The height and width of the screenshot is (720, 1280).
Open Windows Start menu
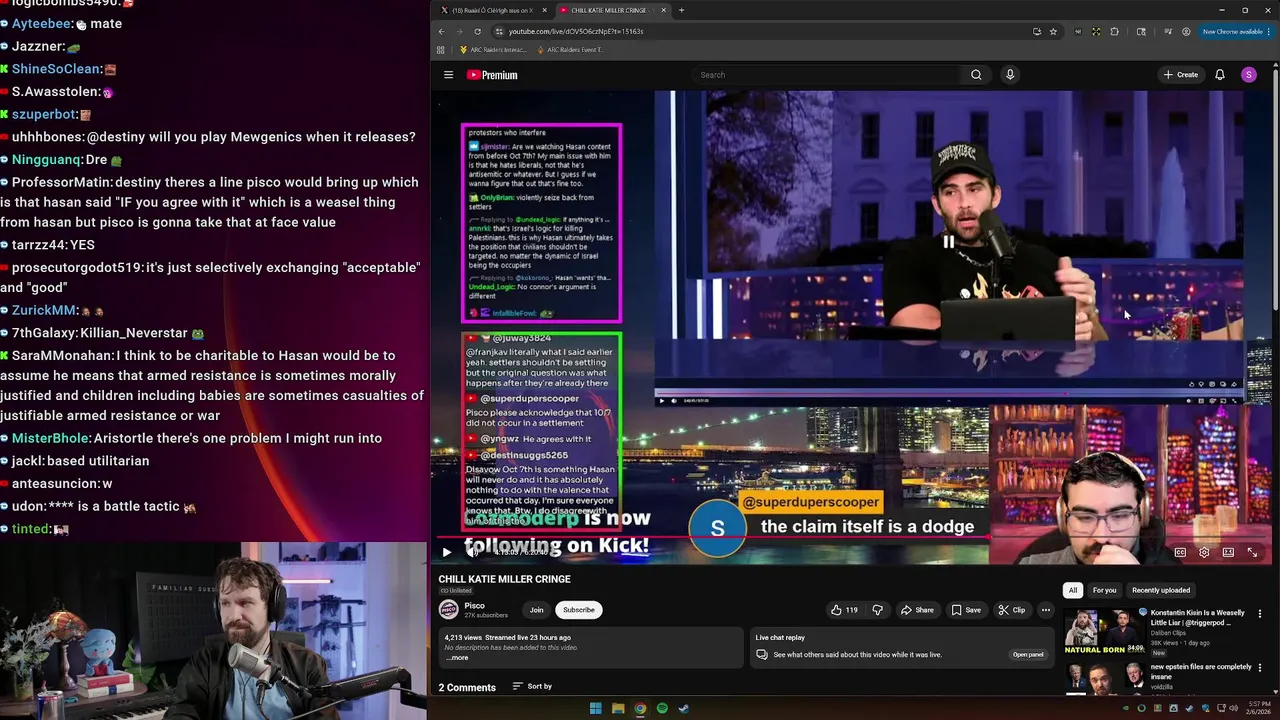point(595,709)
